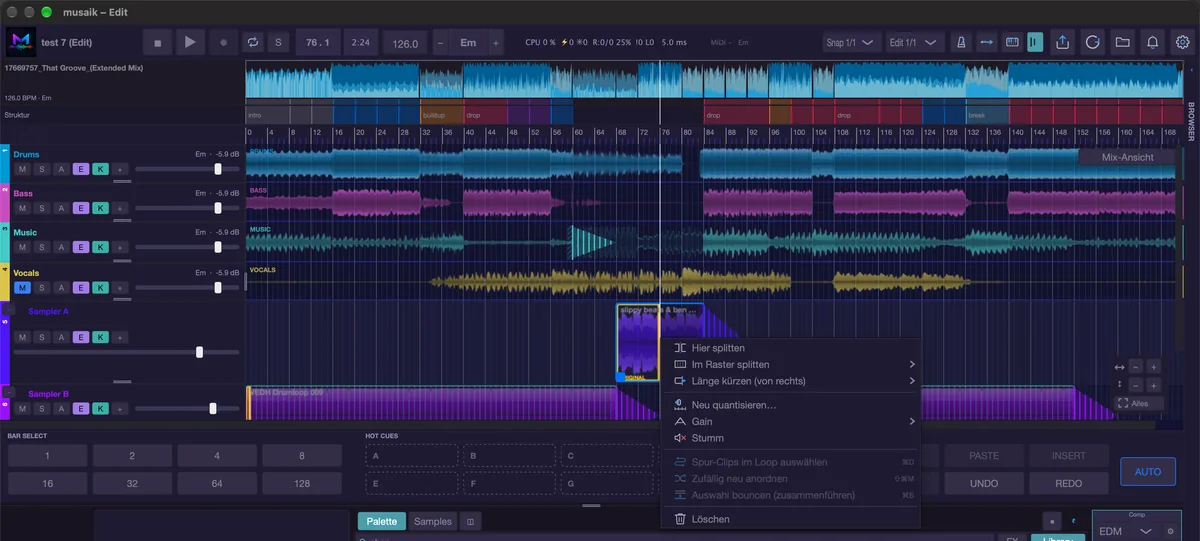Stop playback with the square stop button
Screen dimensions: 1200x541
[157, 43]
